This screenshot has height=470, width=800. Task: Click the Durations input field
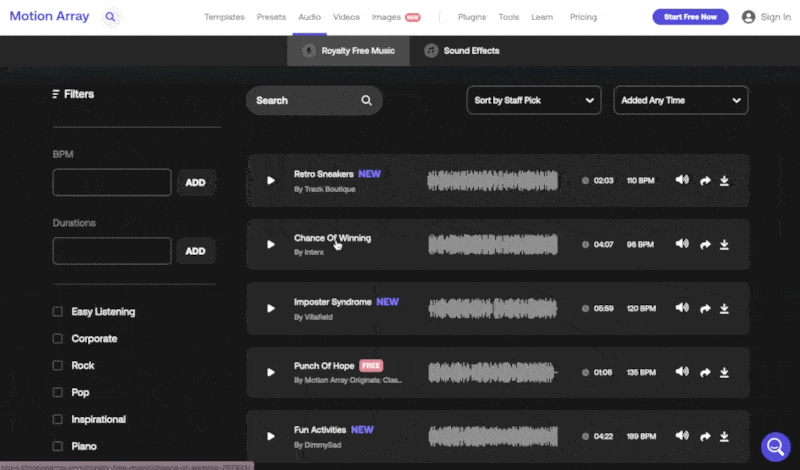coord(112,251)
